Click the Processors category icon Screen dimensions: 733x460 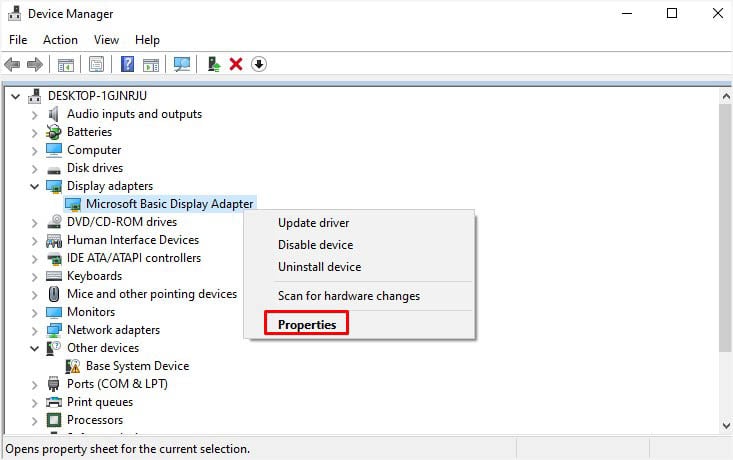tap(54, 420)
